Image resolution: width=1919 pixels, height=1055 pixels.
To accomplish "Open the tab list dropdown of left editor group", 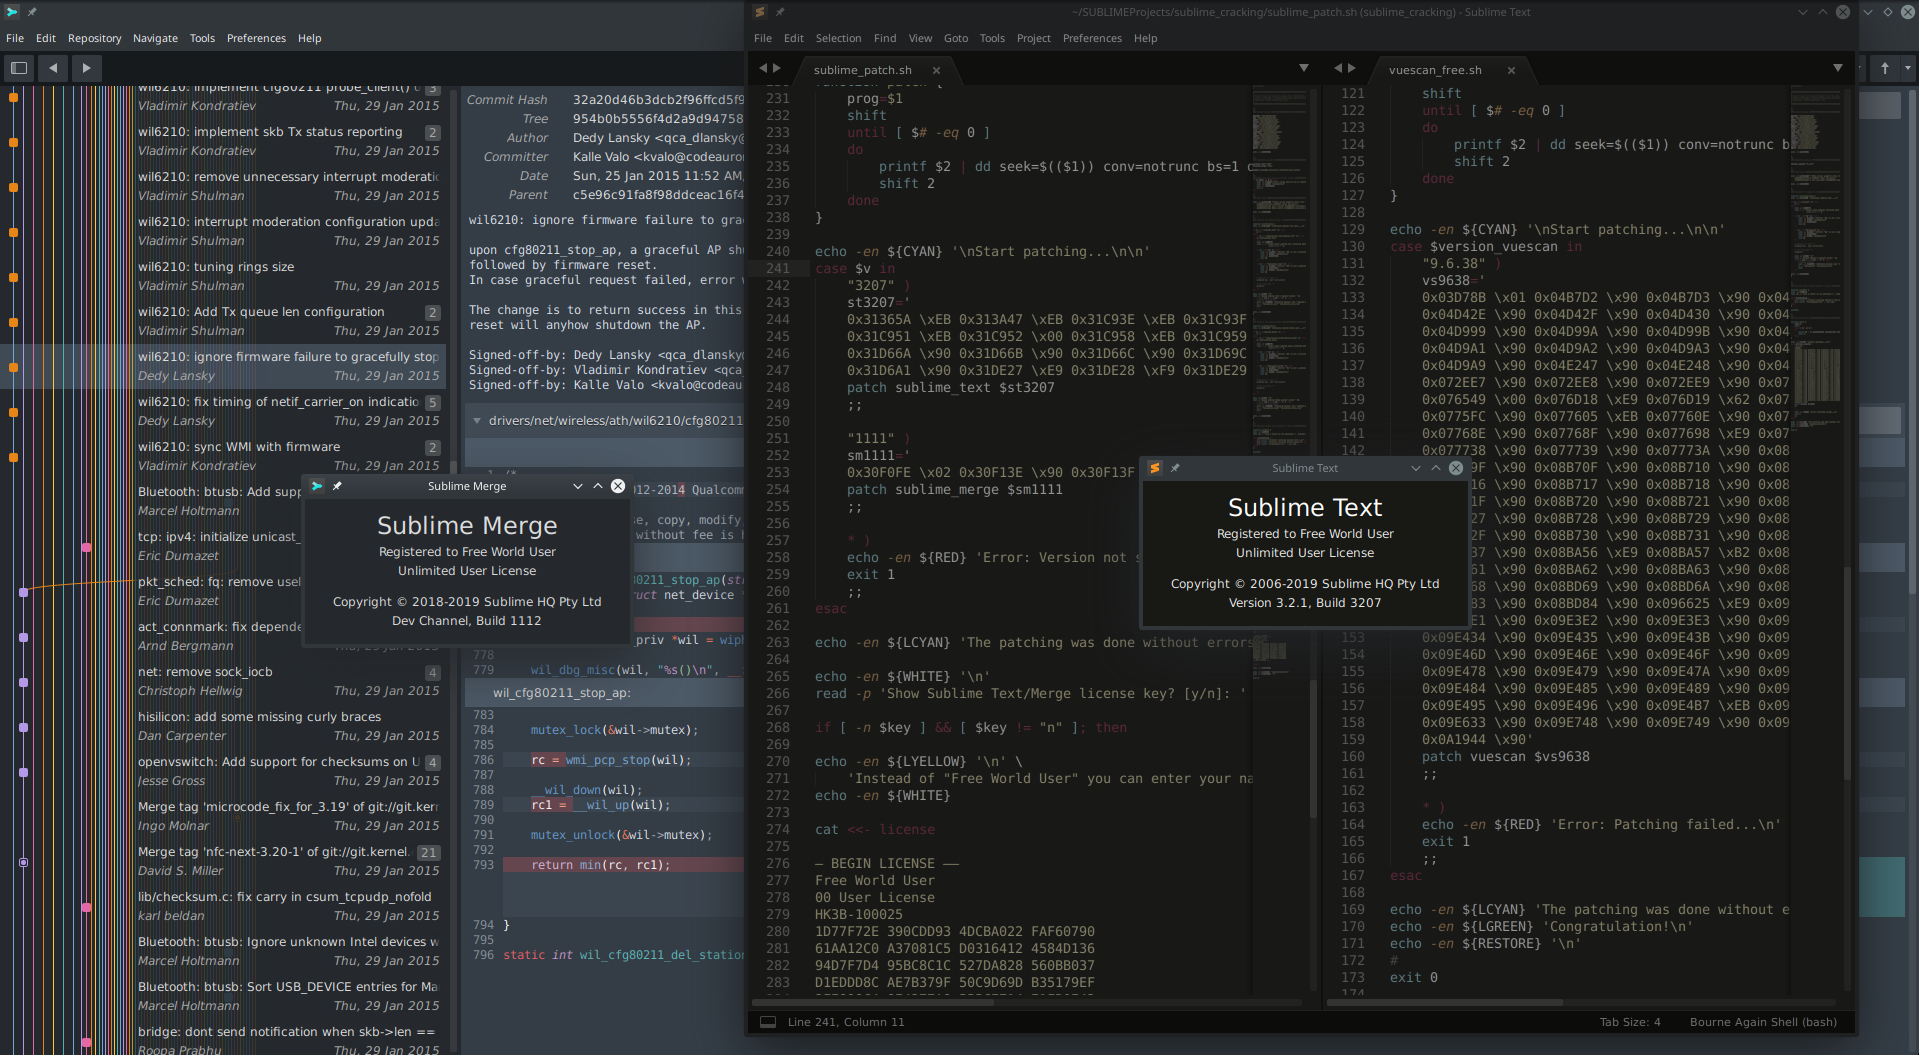I will (x=1304, y=68).
